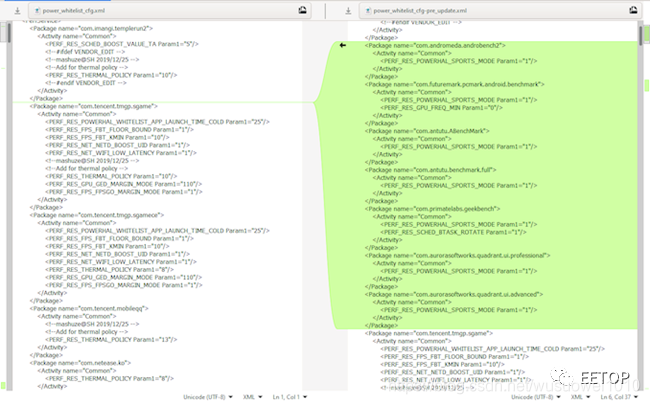This screenshot has width=650, height=404.
Task: Click the com.andromeda.androbench2 package line
Action: [435, 46]
